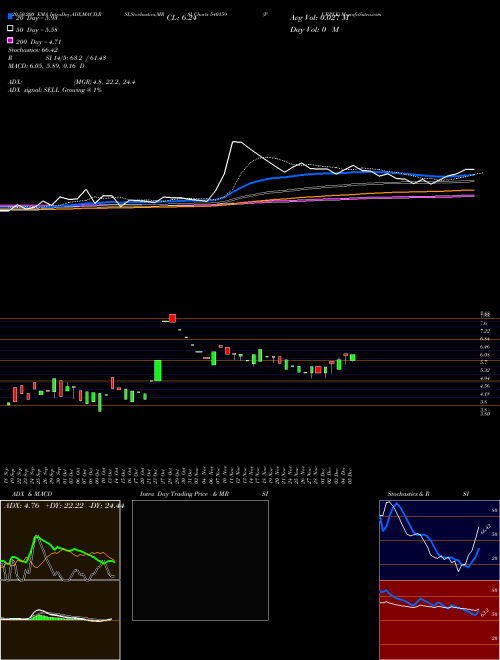This screenshot has width=500, height=660.
Task: Click the 5.7 price axis label
Action: (x=484, y=362)
